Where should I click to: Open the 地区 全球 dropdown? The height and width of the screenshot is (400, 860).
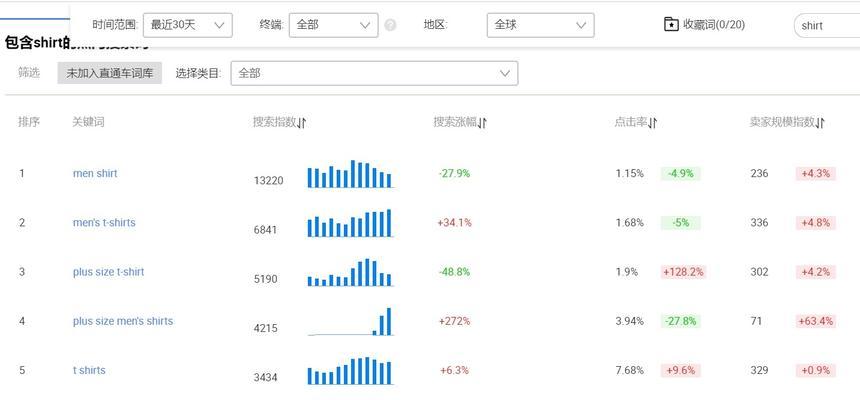pos(540,25)
